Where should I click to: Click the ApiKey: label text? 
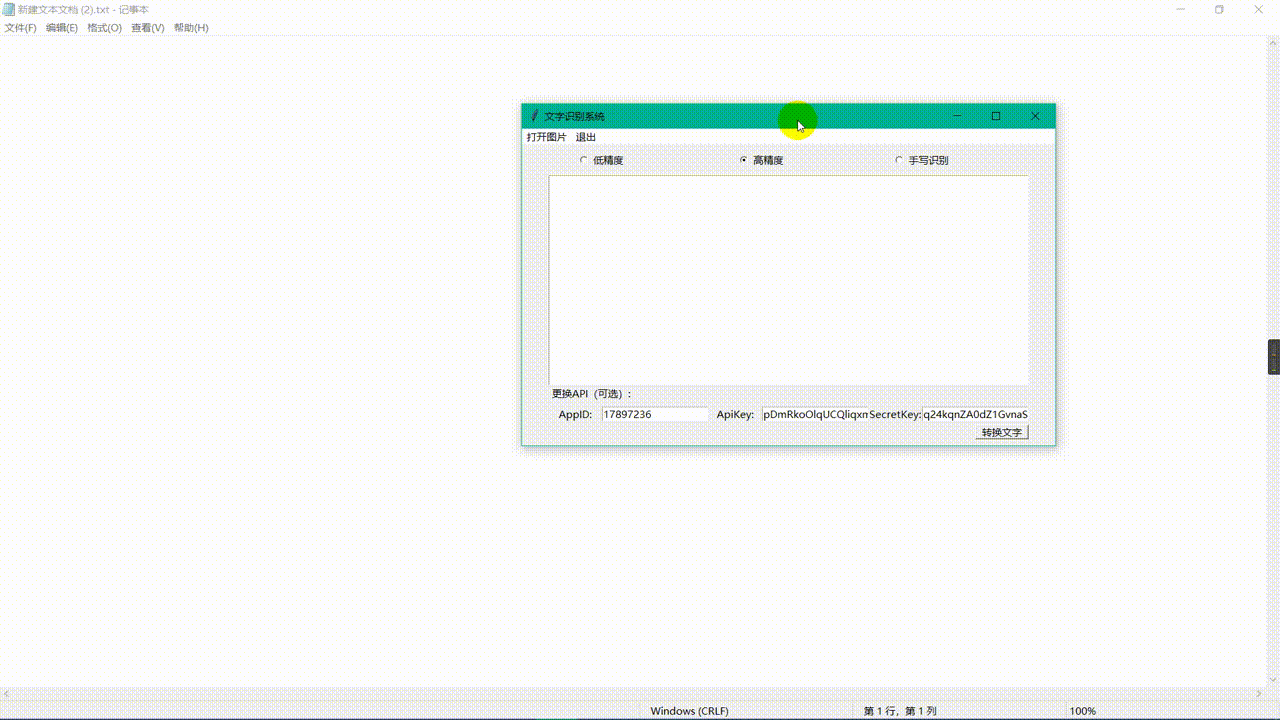pyautogui.click(x=735, y=414)
